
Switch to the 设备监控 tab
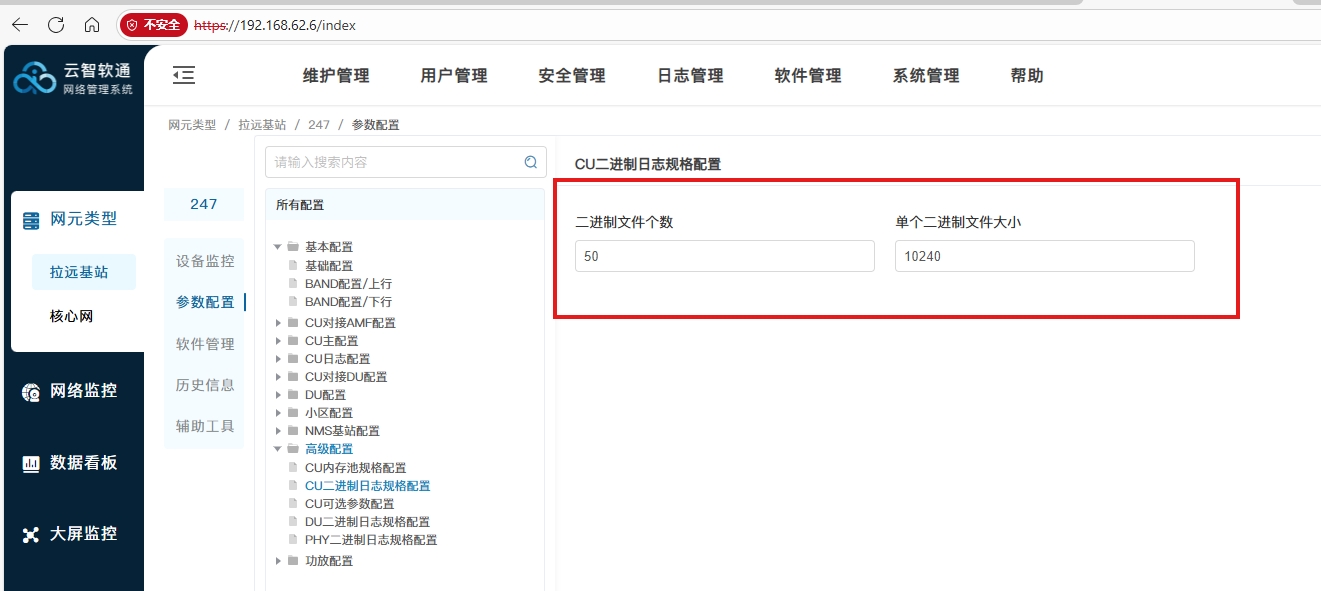coord(205,261)
